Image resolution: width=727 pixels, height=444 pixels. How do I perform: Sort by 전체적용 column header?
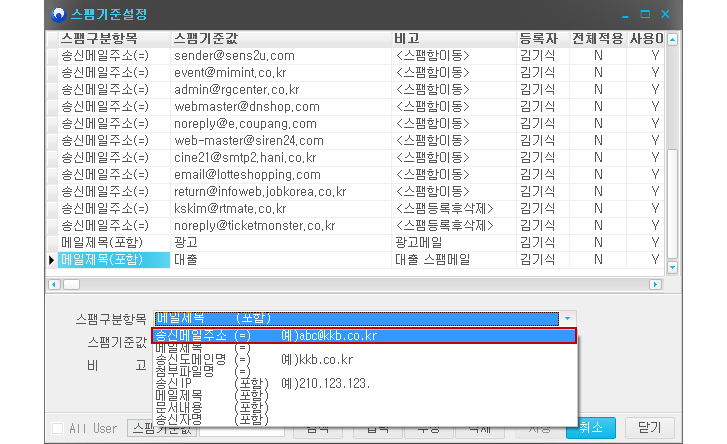(x=598, y=38)
